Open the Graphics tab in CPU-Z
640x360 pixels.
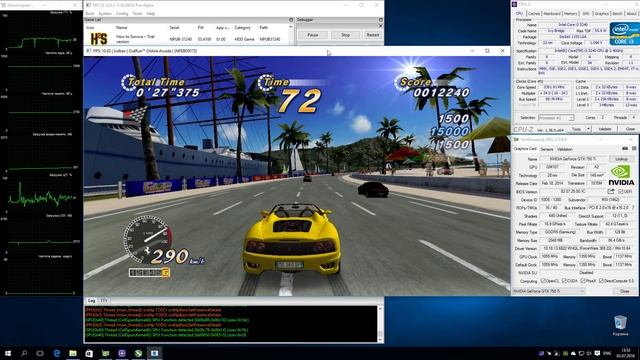click(x=601, y=13)
